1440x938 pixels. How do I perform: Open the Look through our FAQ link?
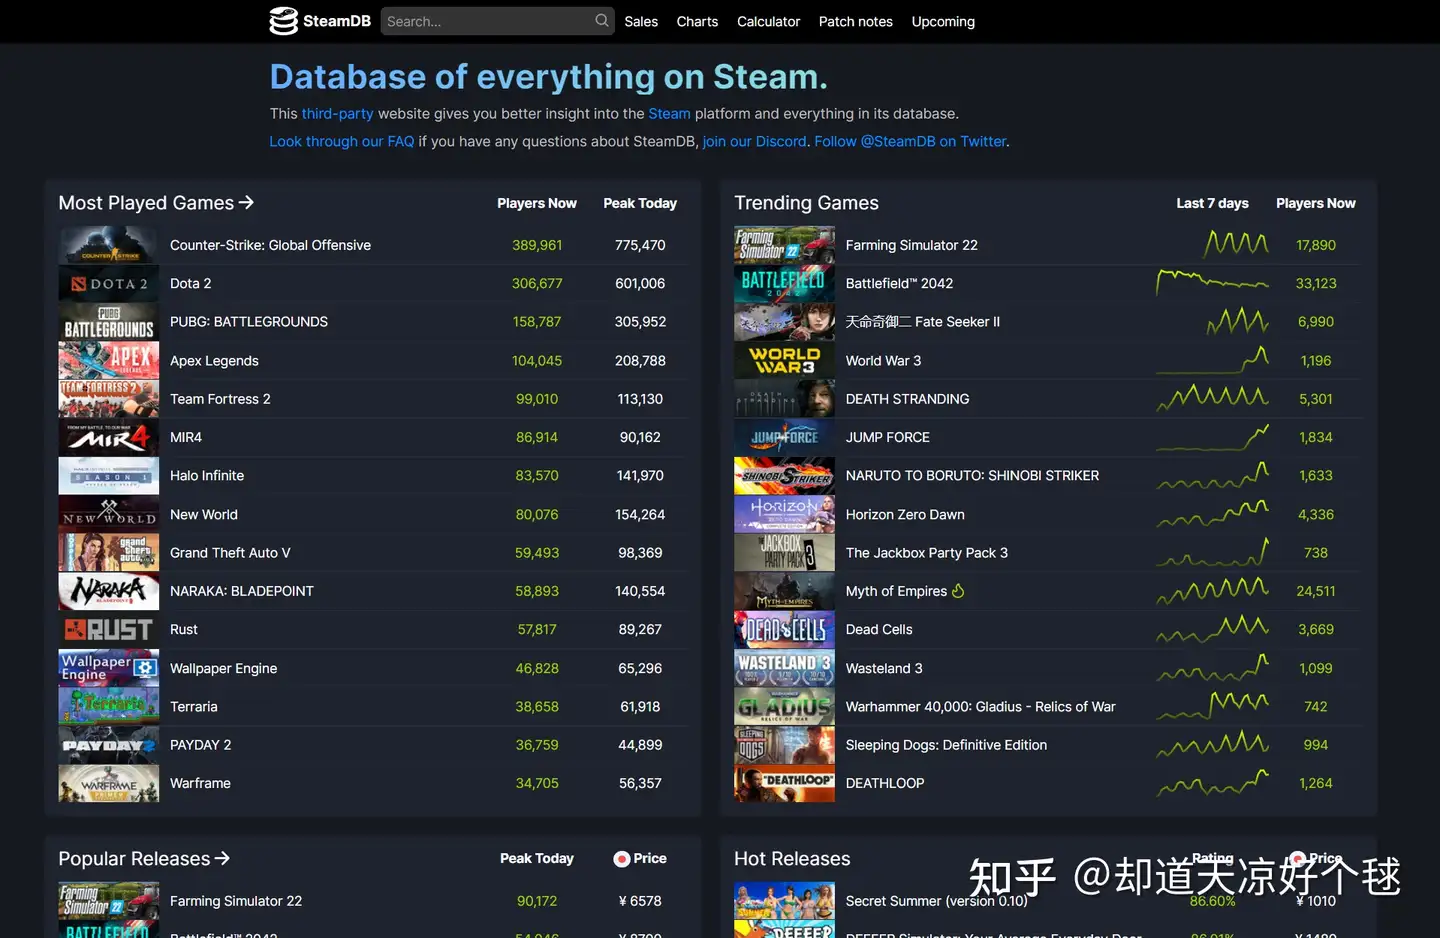(x=341, y=141)
